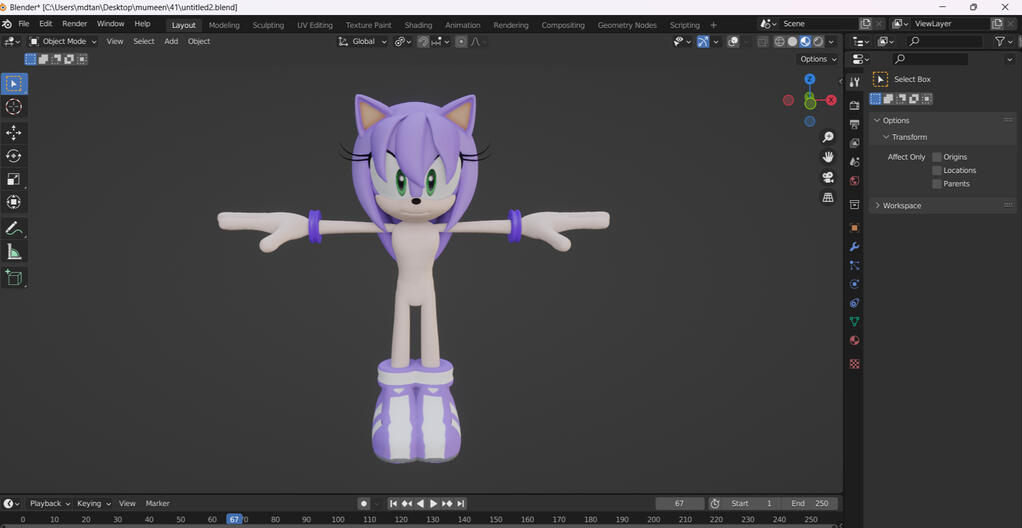Switch to the Modeling workspace tab

[x=224, y=25]
